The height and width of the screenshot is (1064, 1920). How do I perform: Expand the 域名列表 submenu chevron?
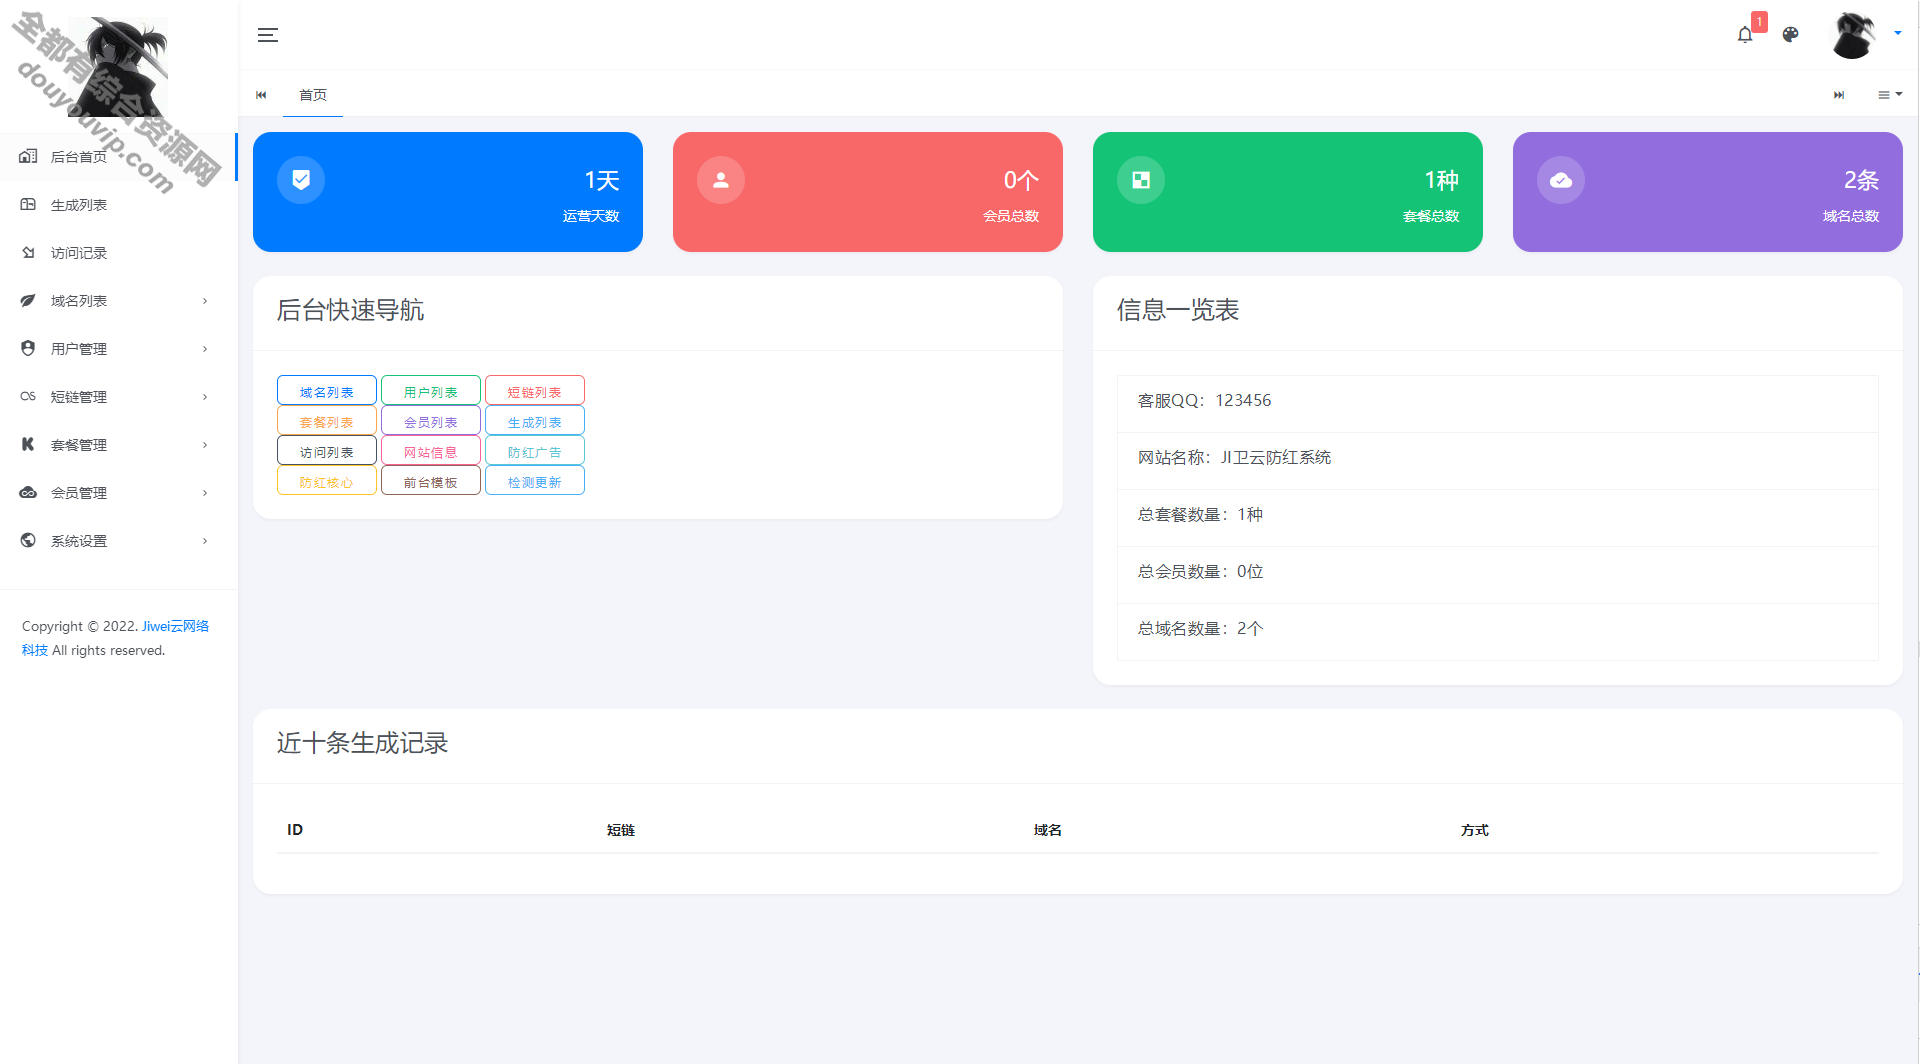205,301
